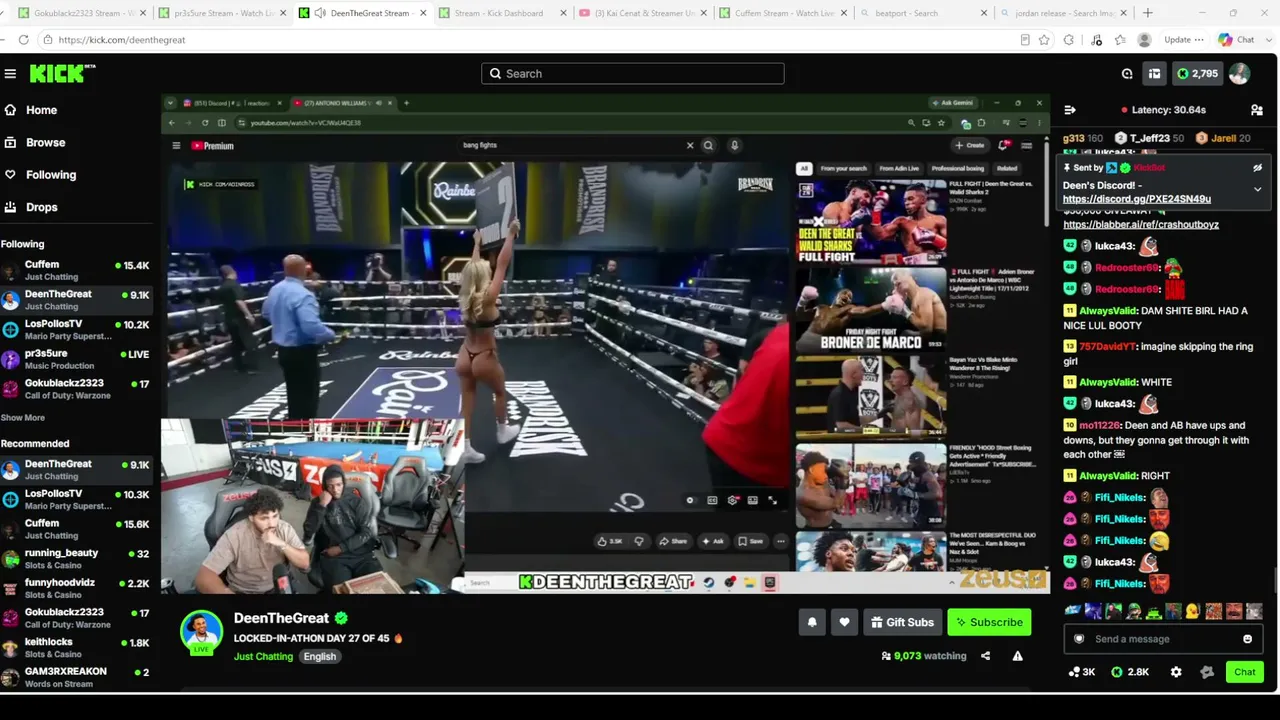Open chat identity badge icon
This screenshot has height=720, width=1280.
click(x=1078, y=639)
